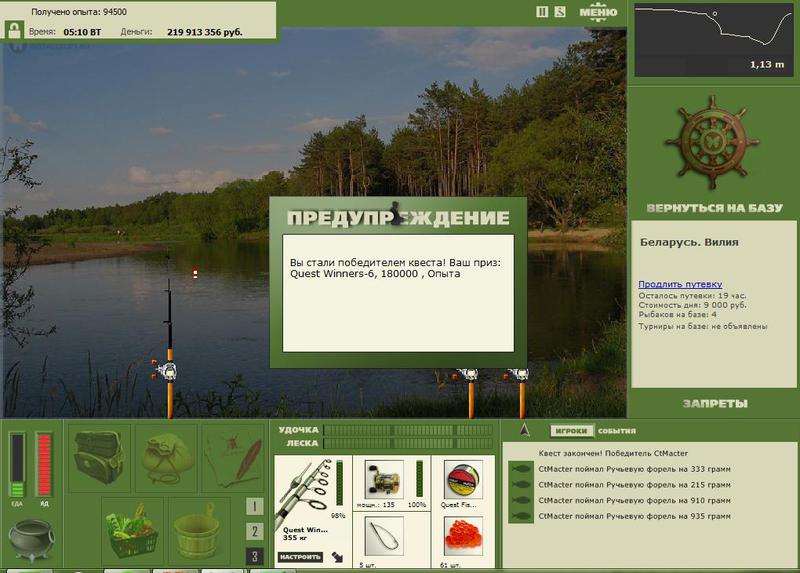The image size is (800, 573).
Task: Open the wooden bucket icon
Action: (x=198, y=530)
